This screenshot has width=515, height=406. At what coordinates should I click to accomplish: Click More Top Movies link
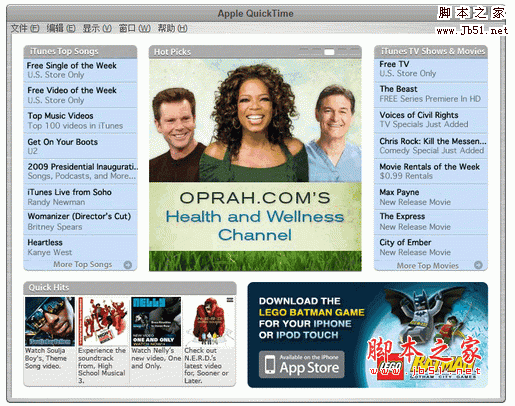click(x=428, y=266)
